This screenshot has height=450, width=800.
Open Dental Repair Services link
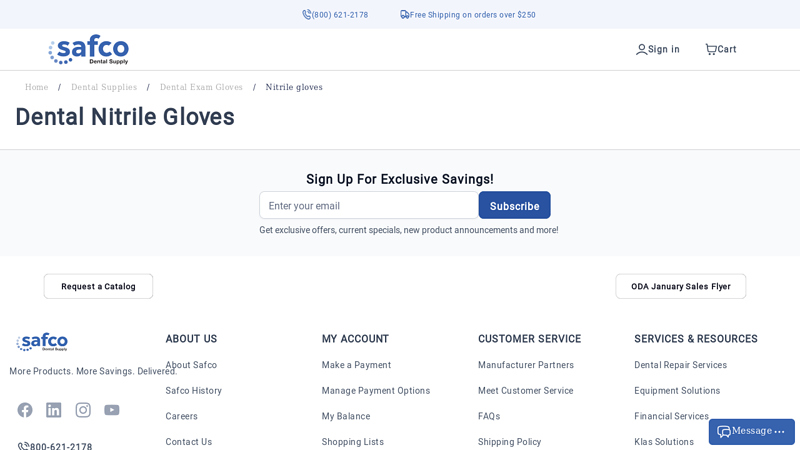[x=680, y=365]
